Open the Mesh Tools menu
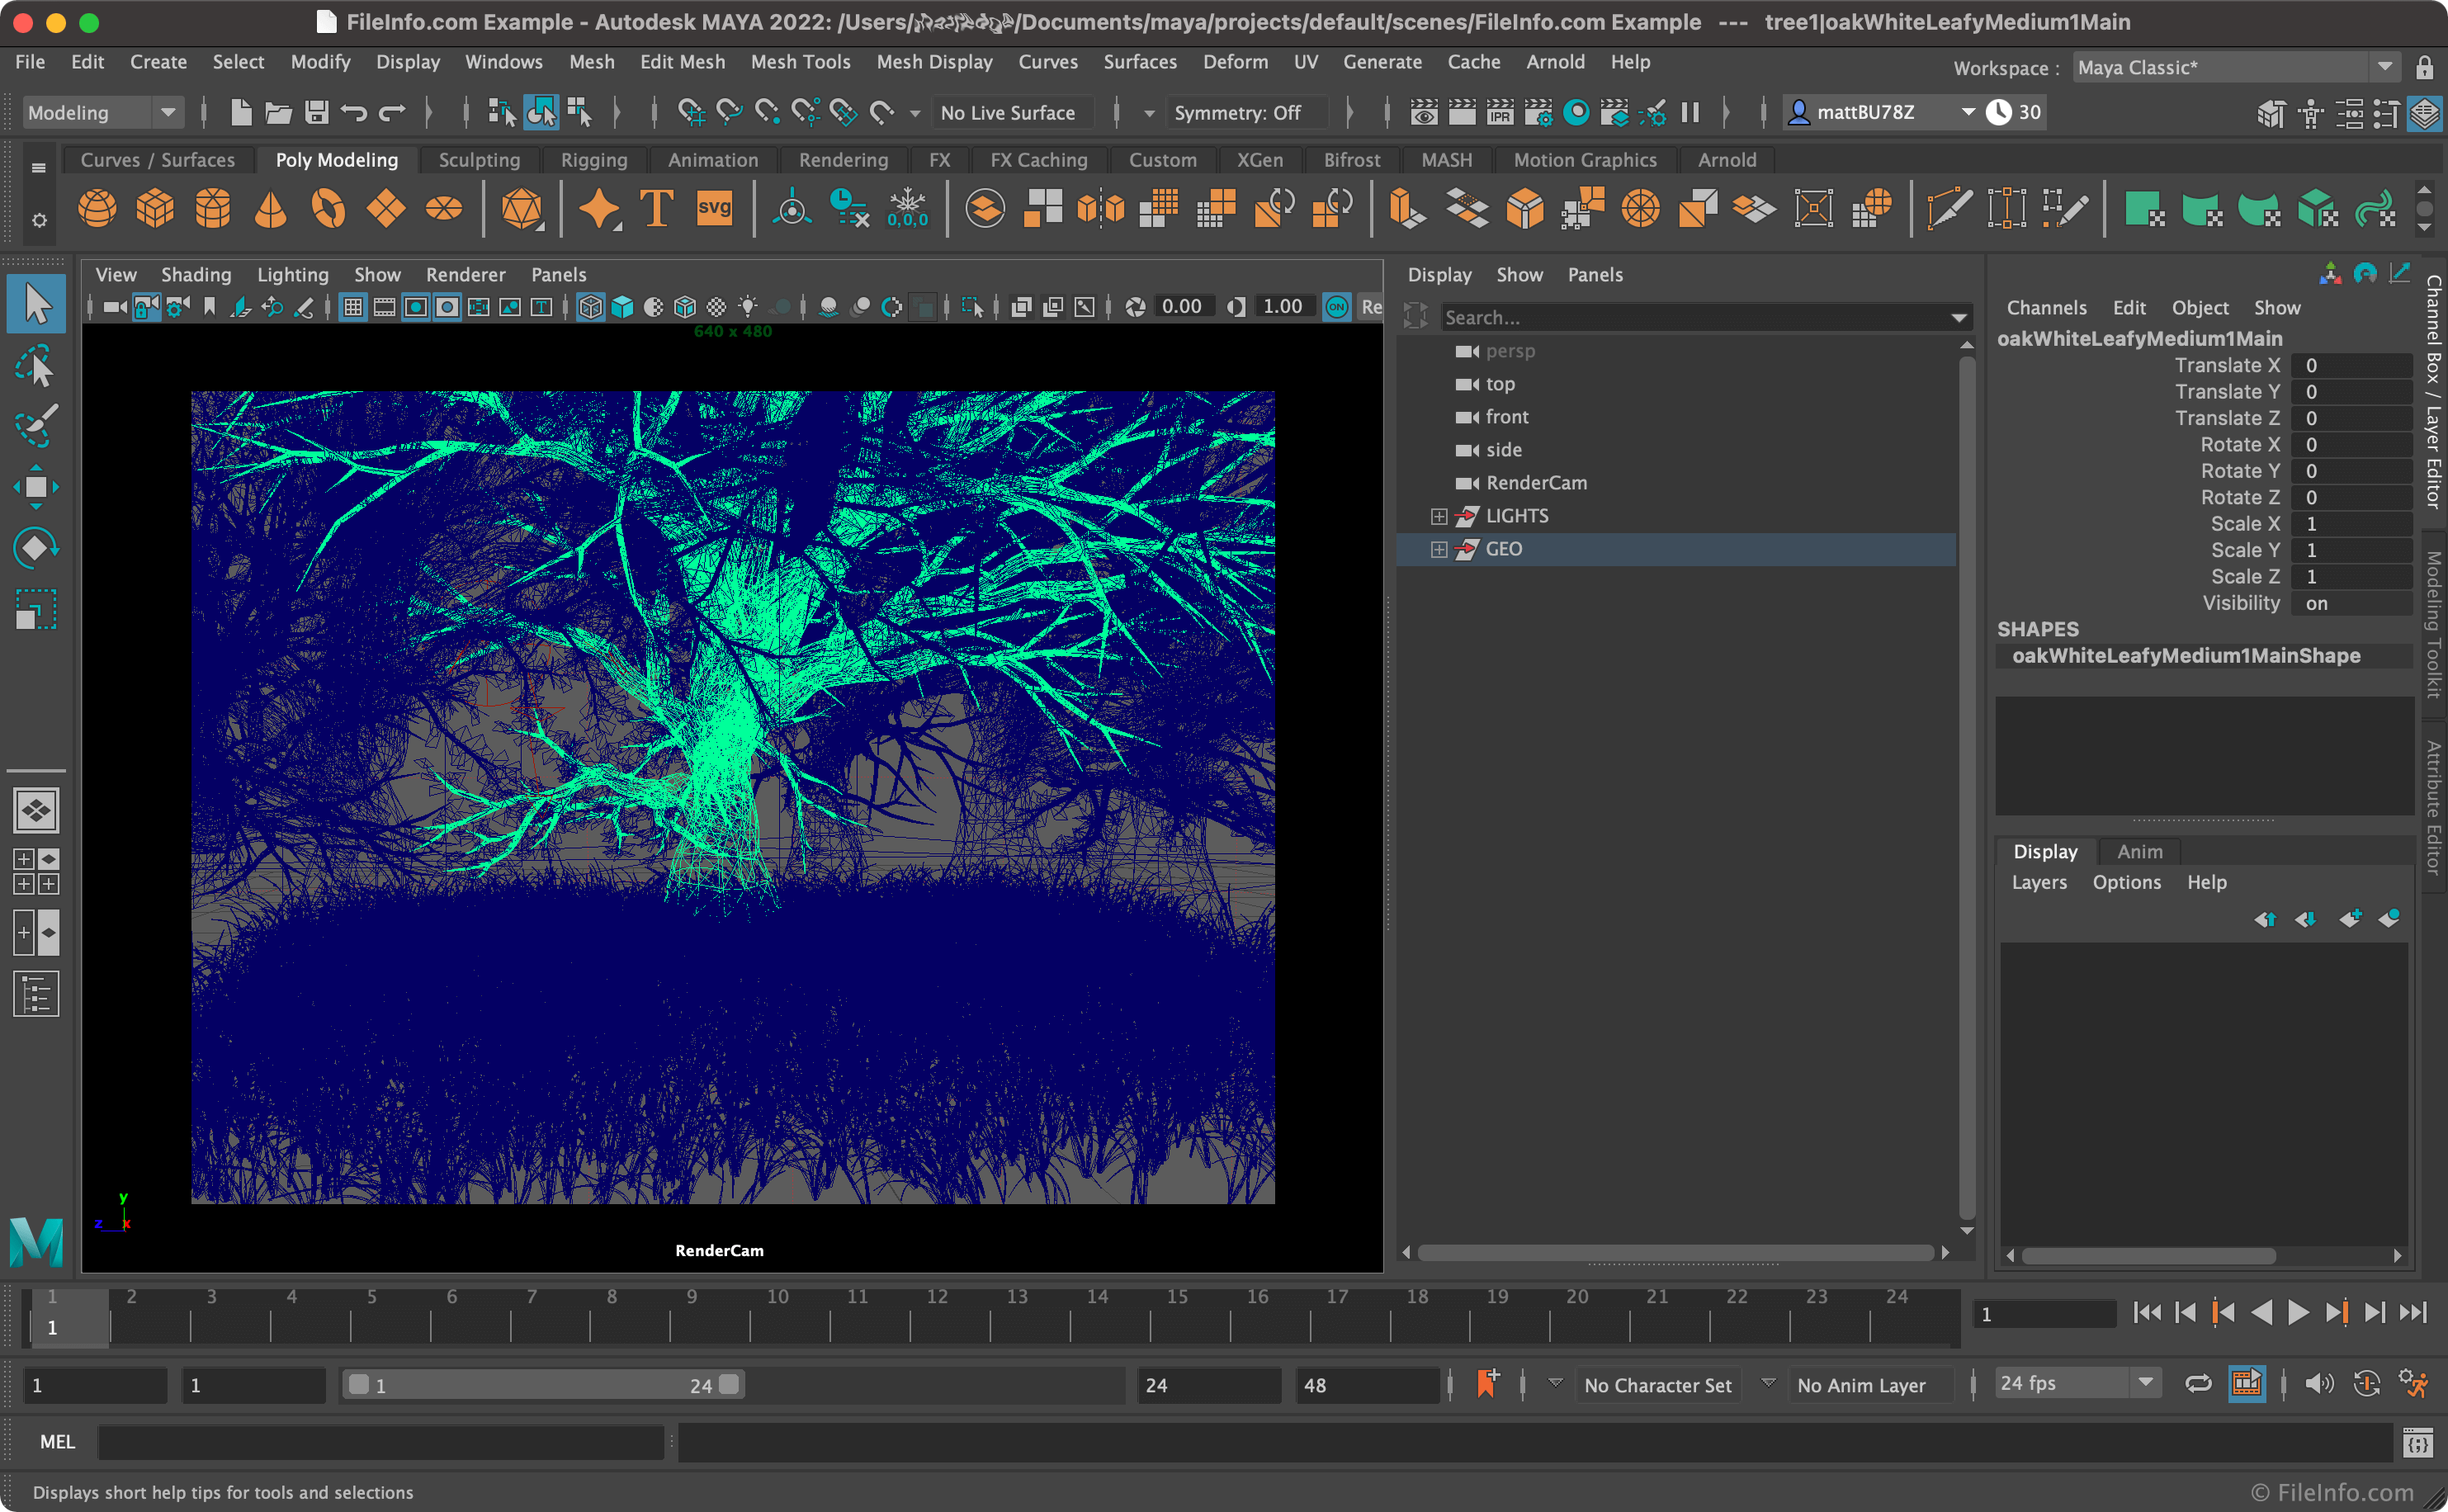This screenshot has width=2448, height=1512. point(800,62)
